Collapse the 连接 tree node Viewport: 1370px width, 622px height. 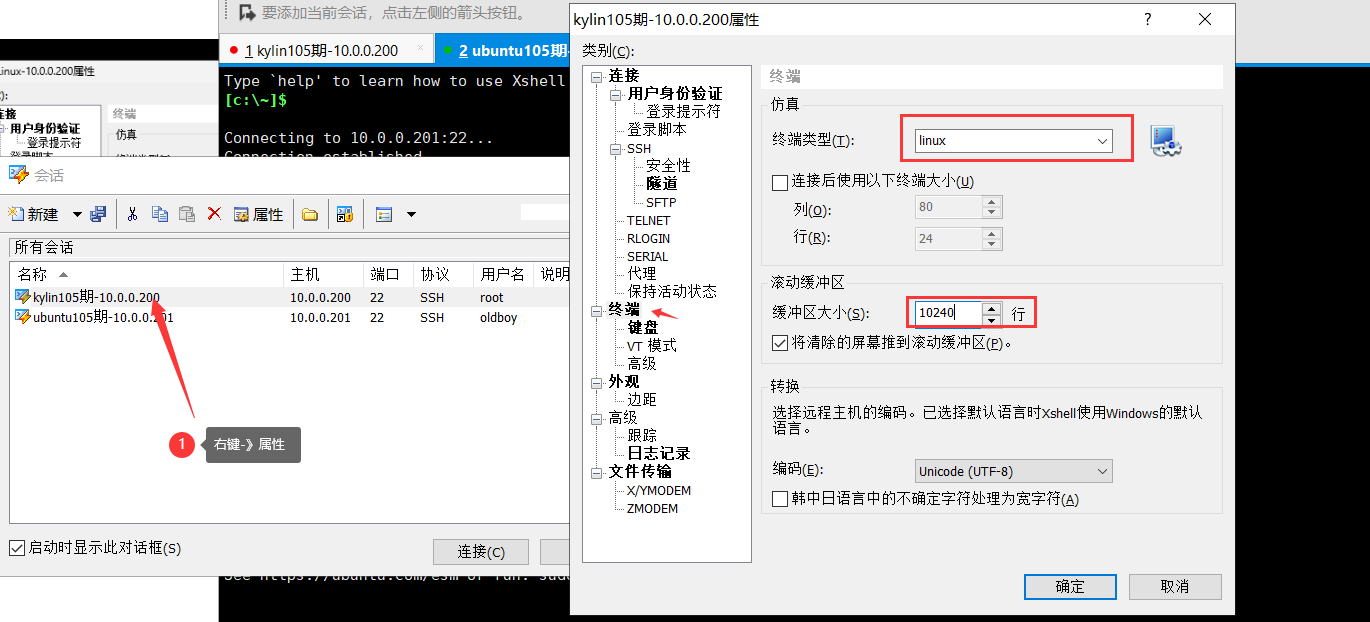(597, 76)
